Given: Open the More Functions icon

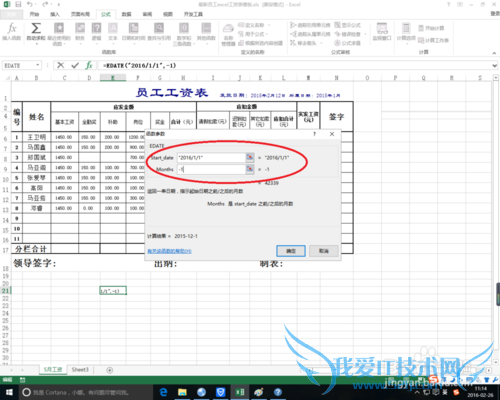Looking at the screenshot, I should coord(206,28).
